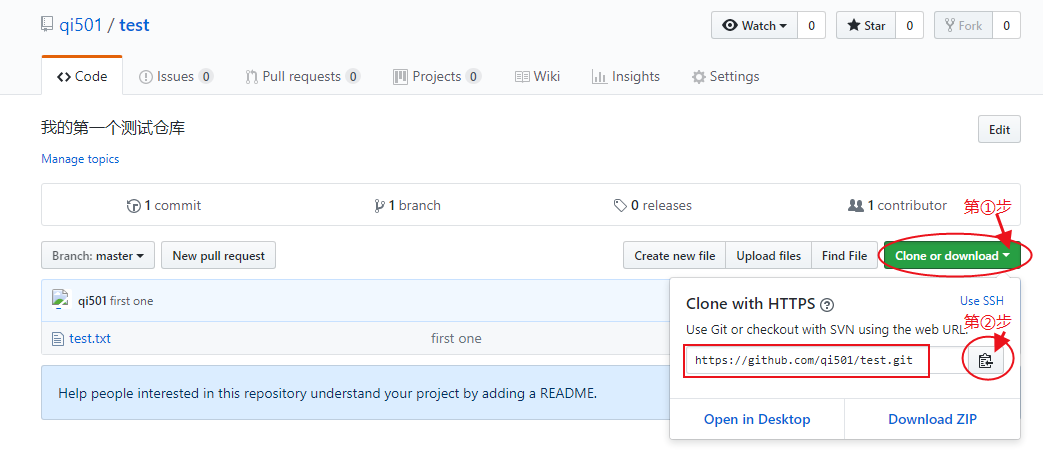Click the test.txt file icon

(x=58, y=339)
